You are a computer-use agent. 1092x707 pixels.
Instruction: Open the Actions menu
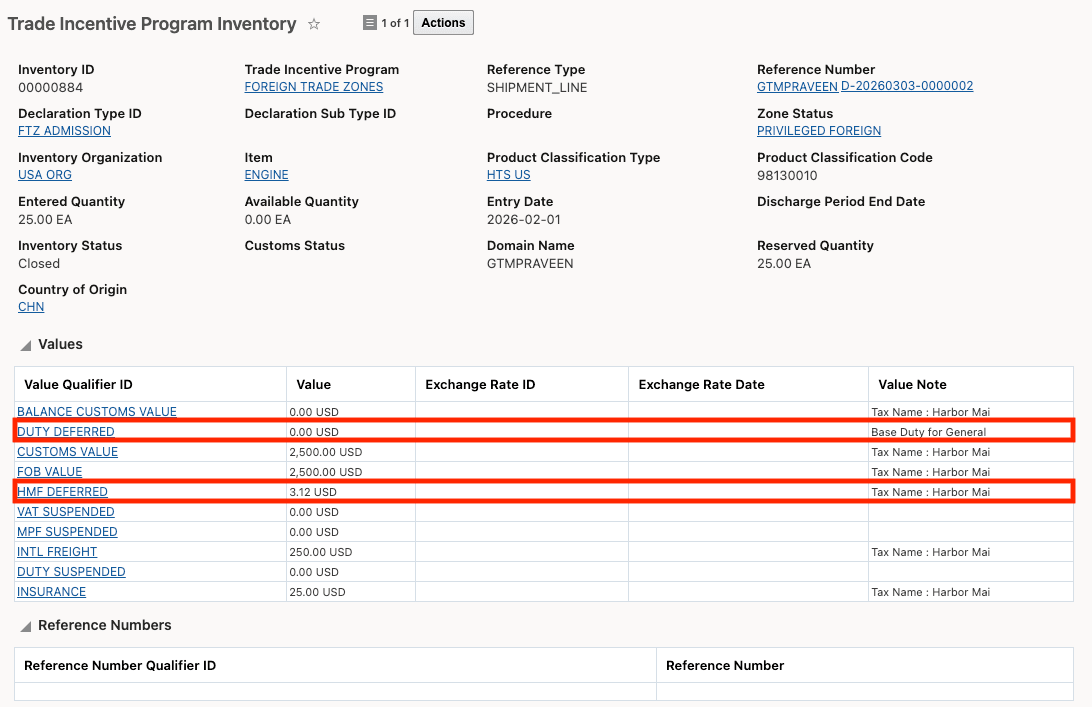tap(443, 22)
